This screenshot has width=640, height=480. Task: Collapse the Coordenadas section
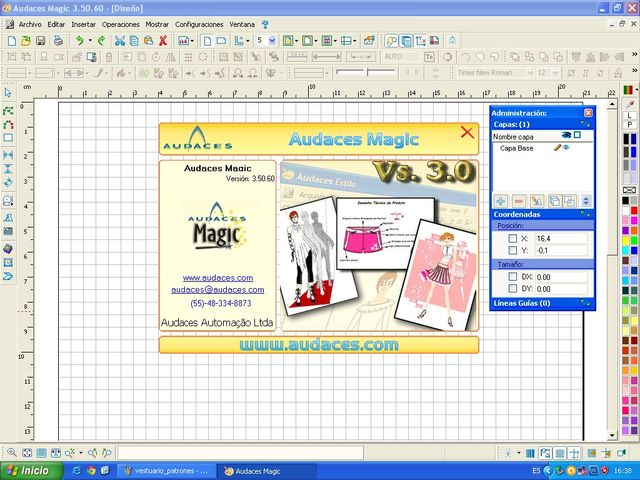tap(585, 214)
